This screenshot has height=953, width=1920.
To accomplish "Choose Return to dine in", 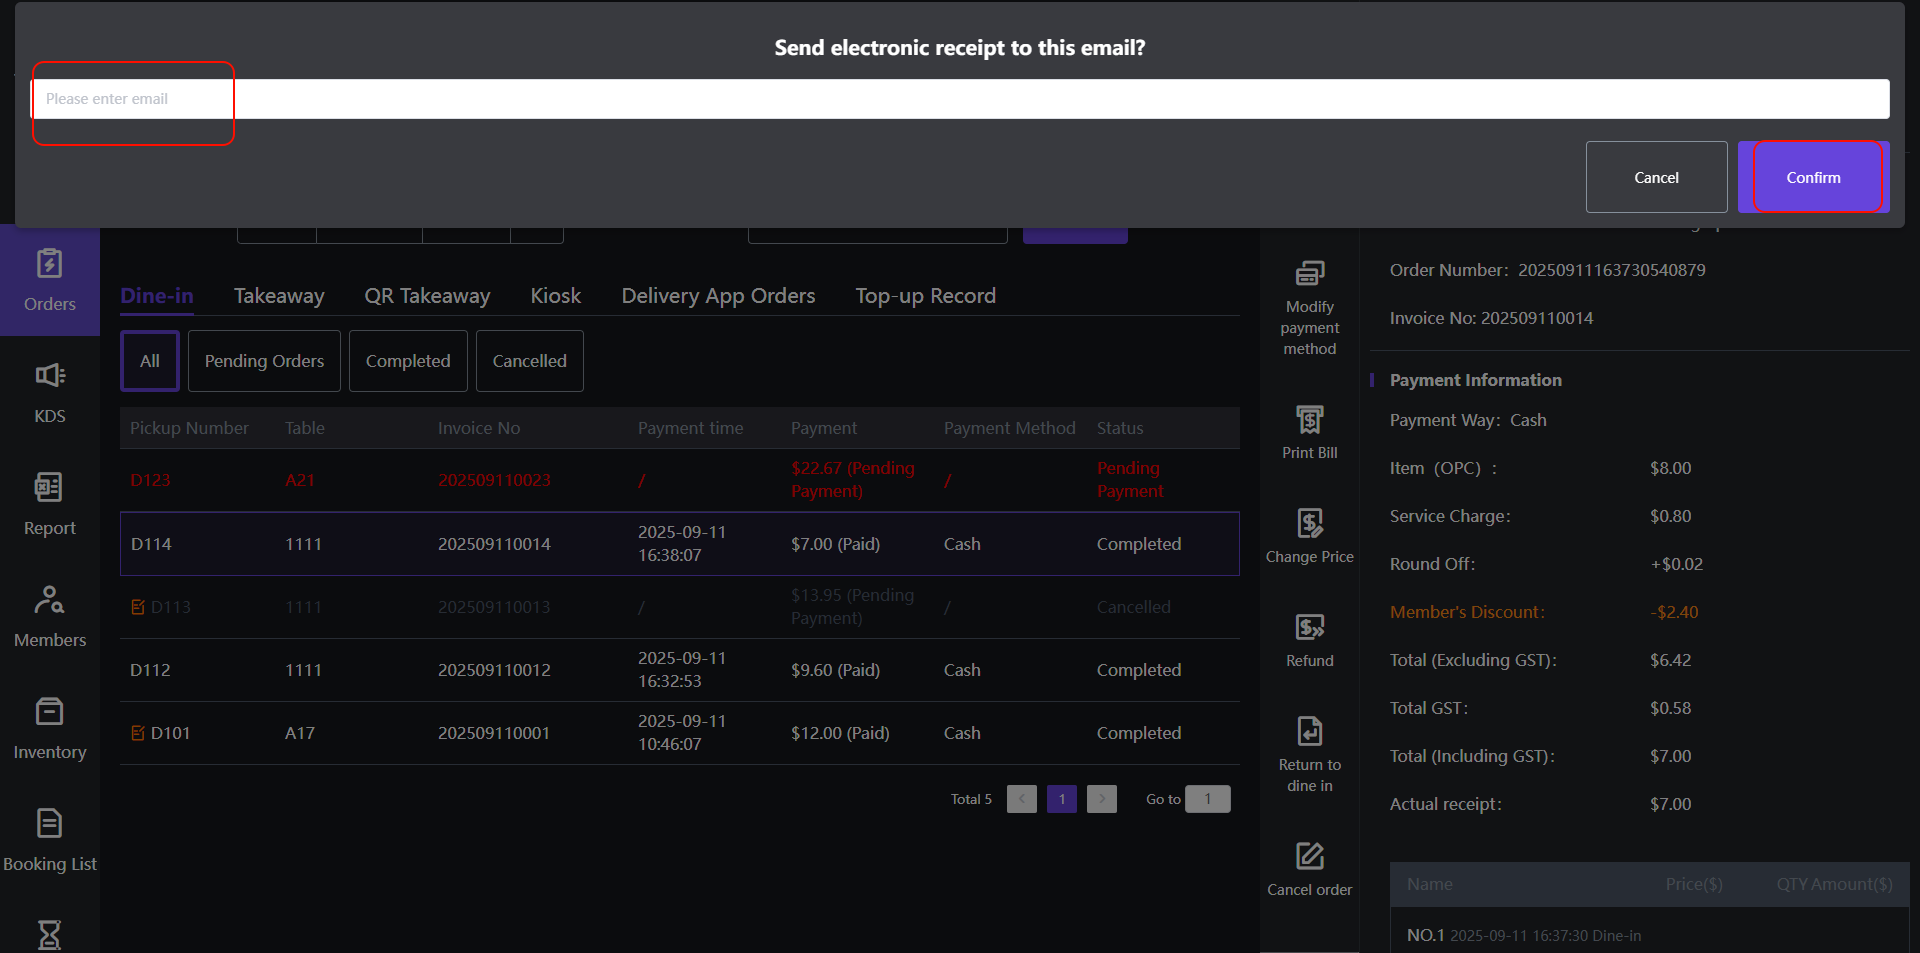I will pyautogui.click(x=1309, y=732).
